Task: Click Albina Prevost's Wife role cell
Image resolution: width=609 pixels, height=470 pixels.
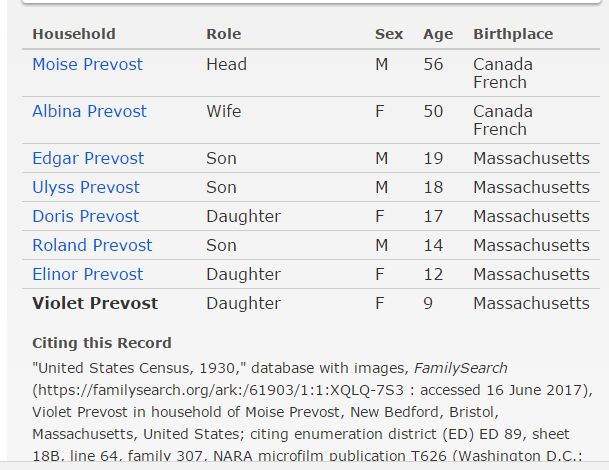Action: tap(224, 111)
